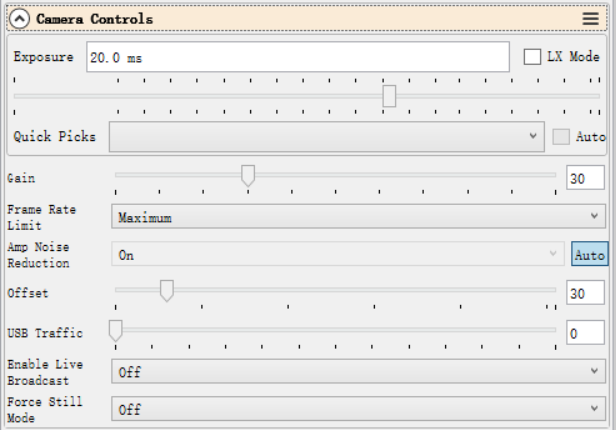
Task: Open the Amp Noise Reduction dropdown
Action: pyautogui.click(x=337, y=255)
